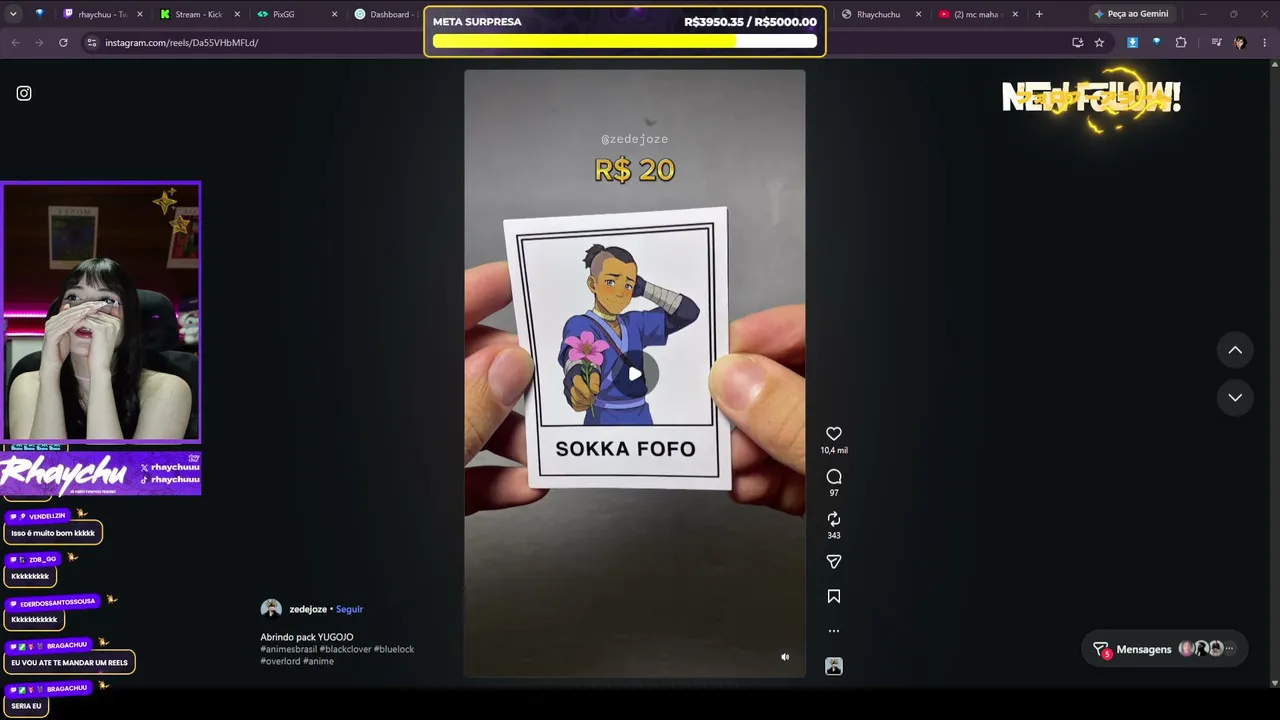1280x720 pixels.
Task: Repost the reel with the repost icon
Action: [x=834, y=519]
